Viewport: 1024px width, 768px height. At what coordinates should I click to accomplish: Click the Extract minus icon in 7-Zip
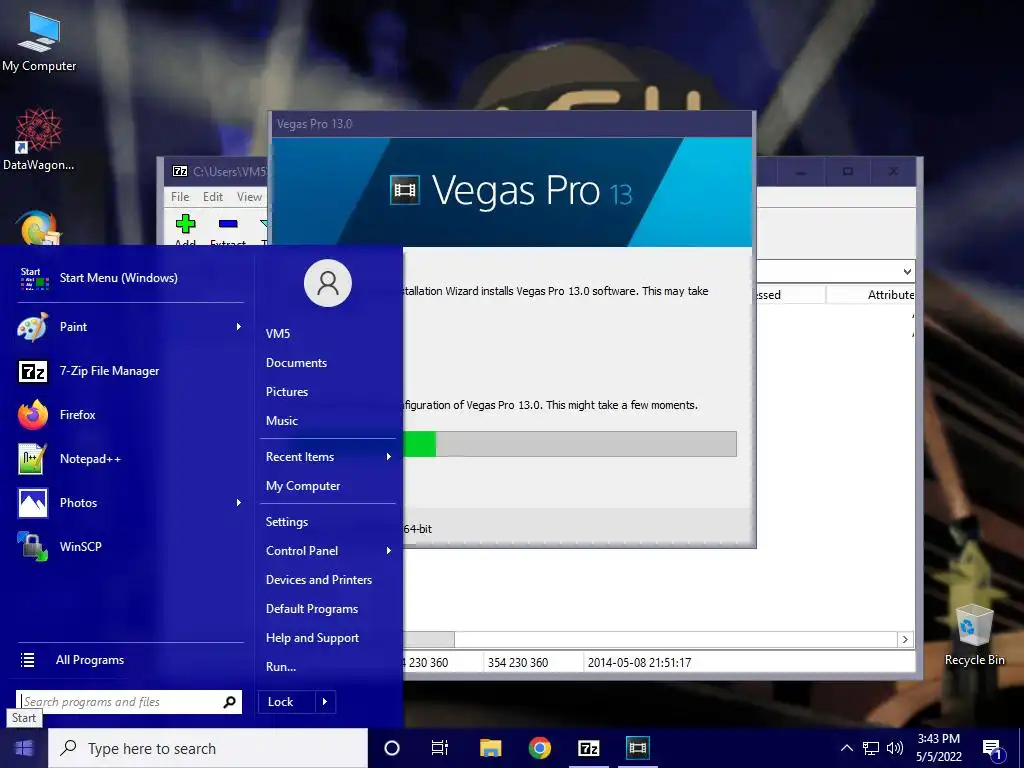click(x=228, y=223)
